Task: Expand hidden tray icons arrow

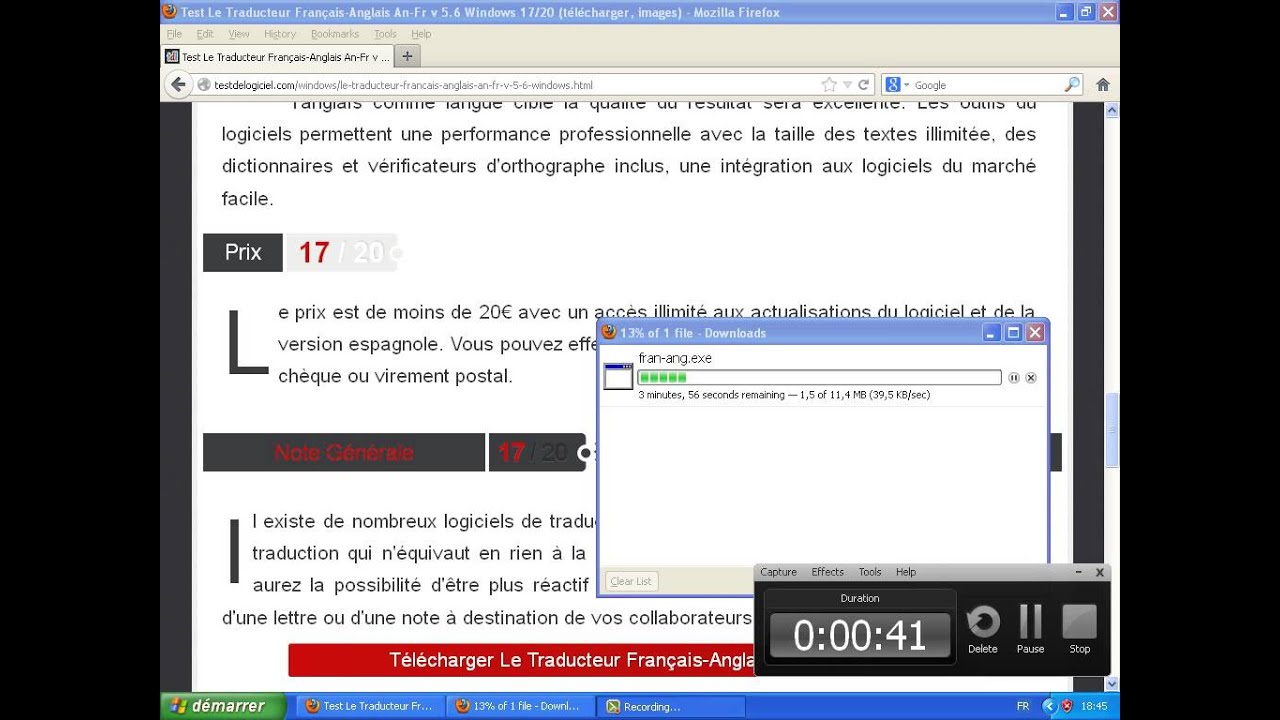Action: click(1049, 706)
